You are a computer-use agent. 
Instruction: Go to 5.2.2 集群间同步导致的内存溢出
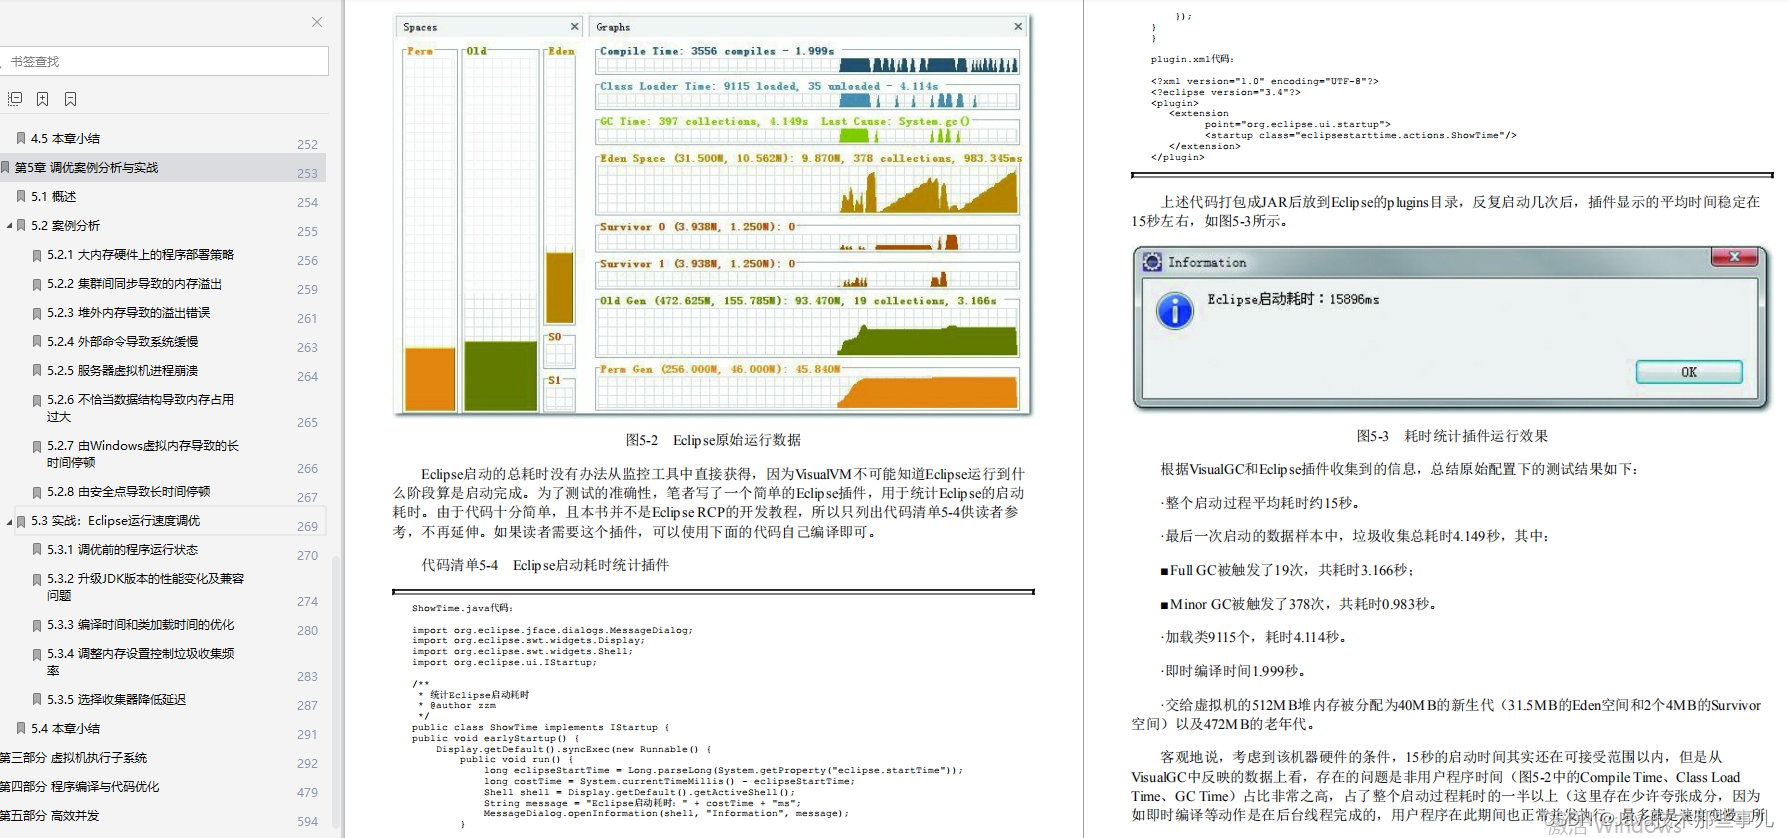point(134,284)
